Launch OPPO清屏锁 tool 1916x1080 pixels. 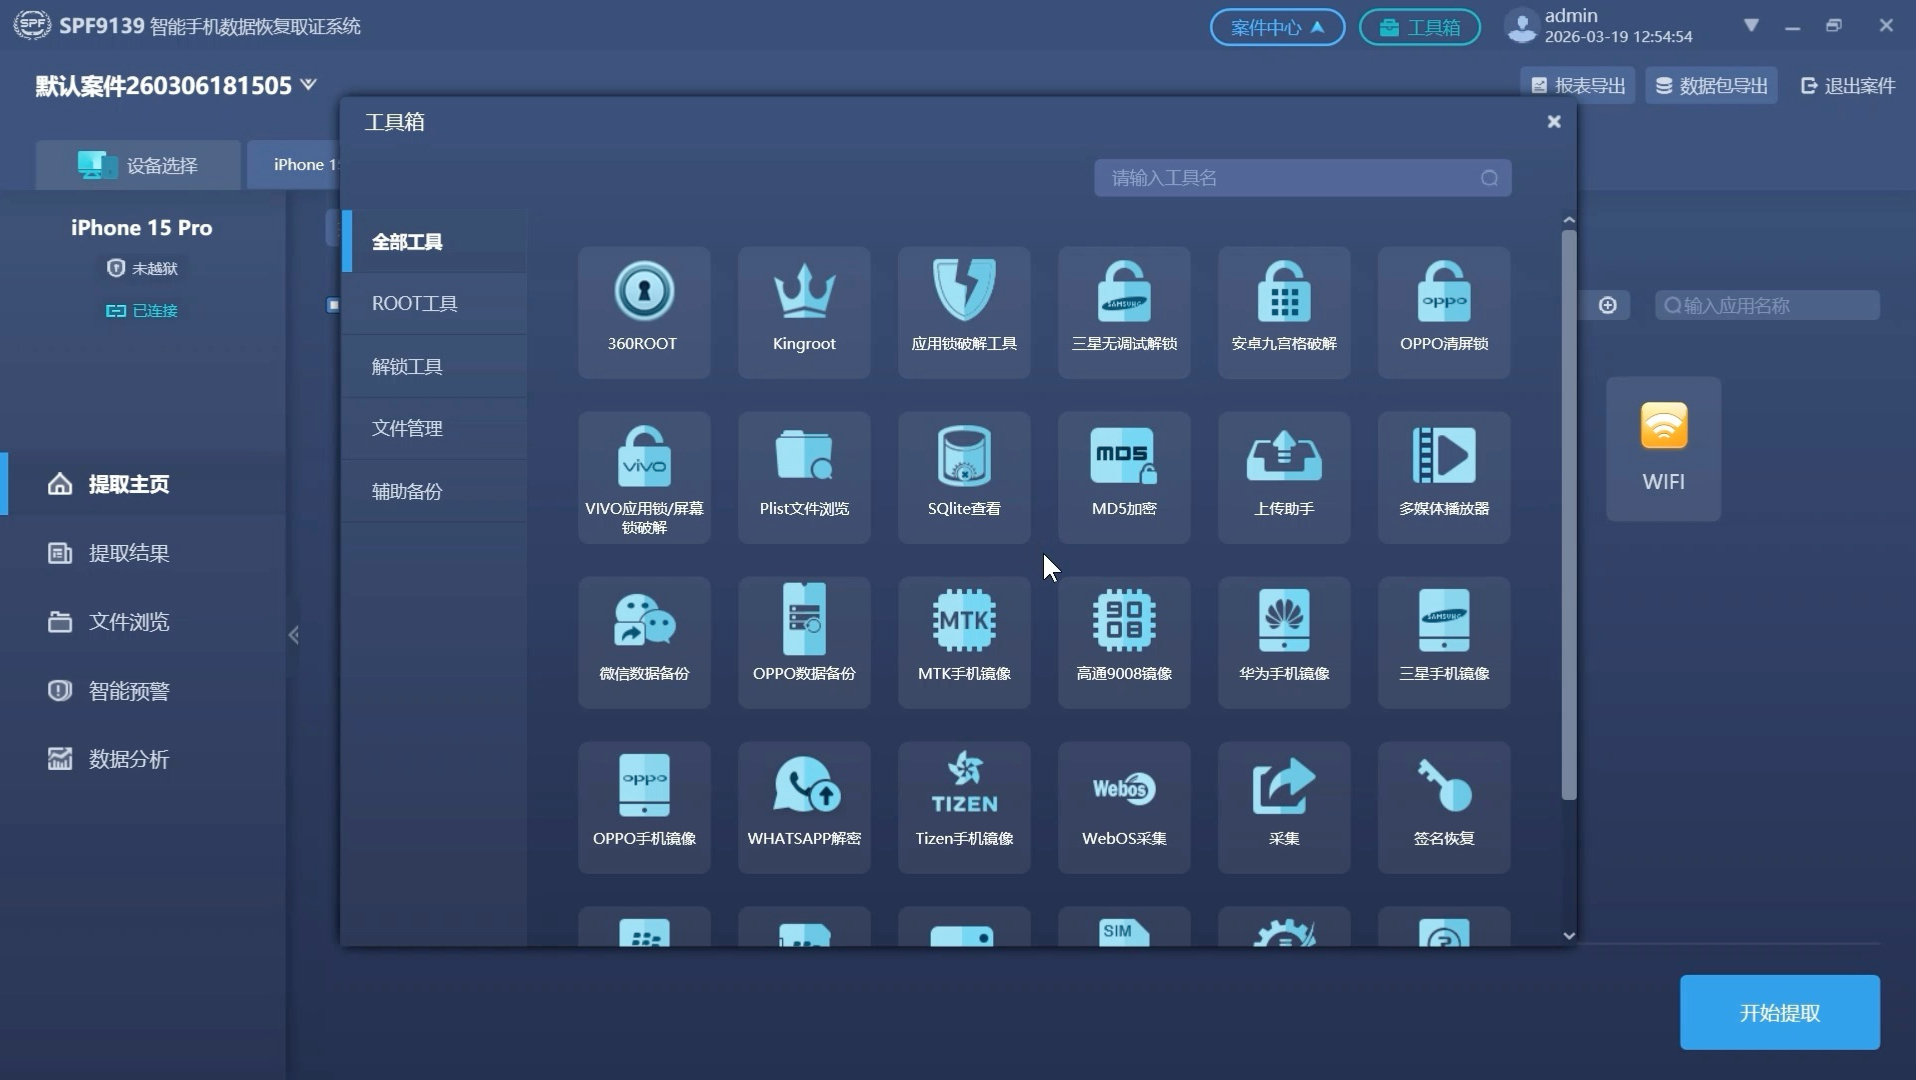click(1444, 312)
